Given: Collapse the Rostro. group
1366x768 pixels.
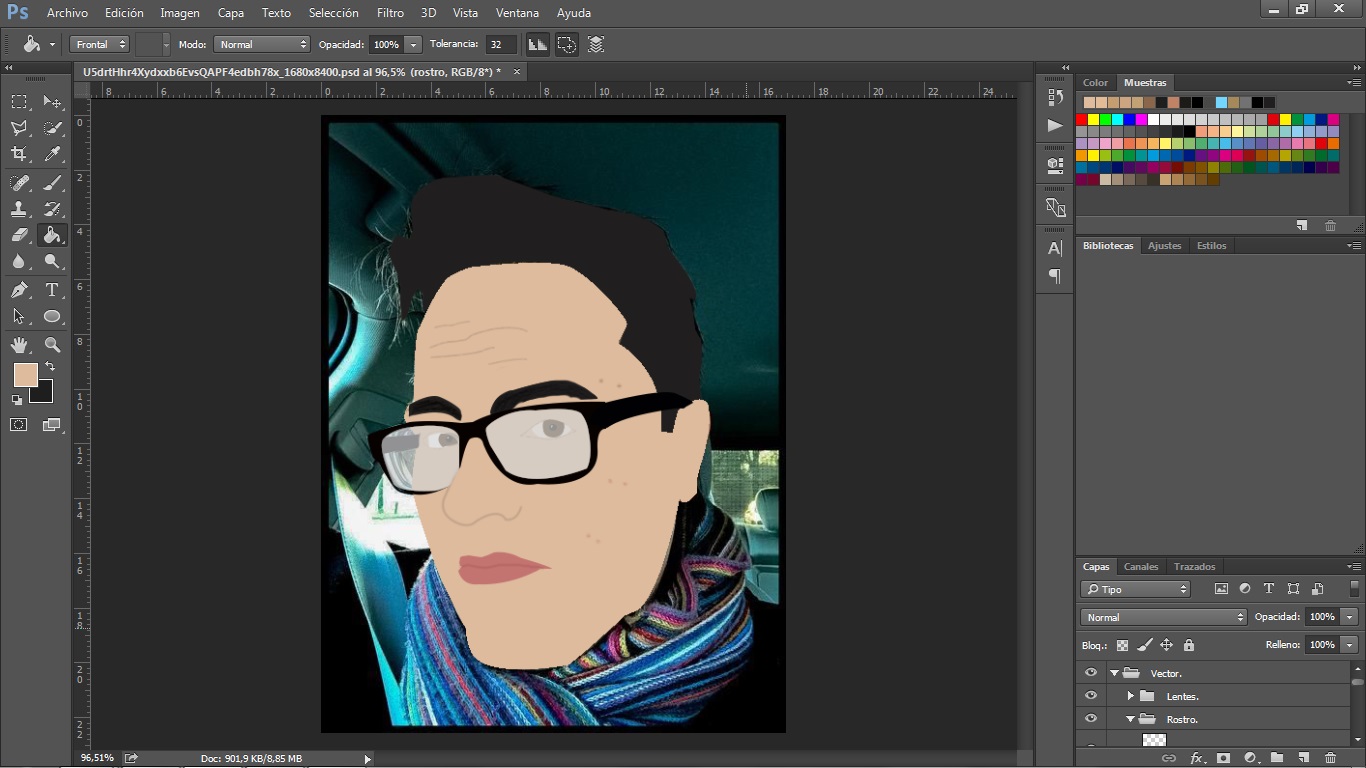Looking at the screenshot, I should [1130, 719].
